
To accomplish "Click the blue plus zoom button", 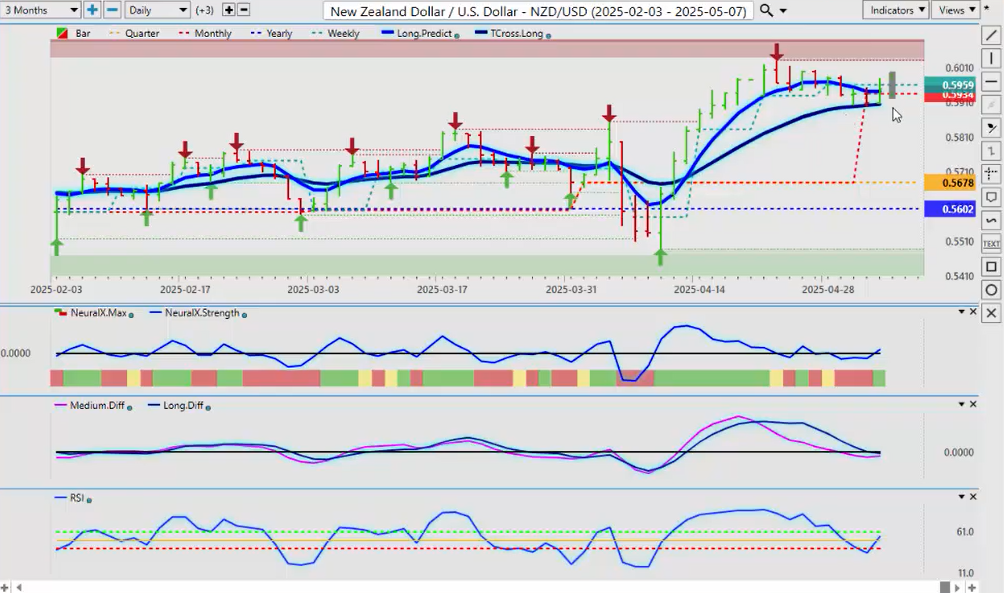I will tap(92, 10).
